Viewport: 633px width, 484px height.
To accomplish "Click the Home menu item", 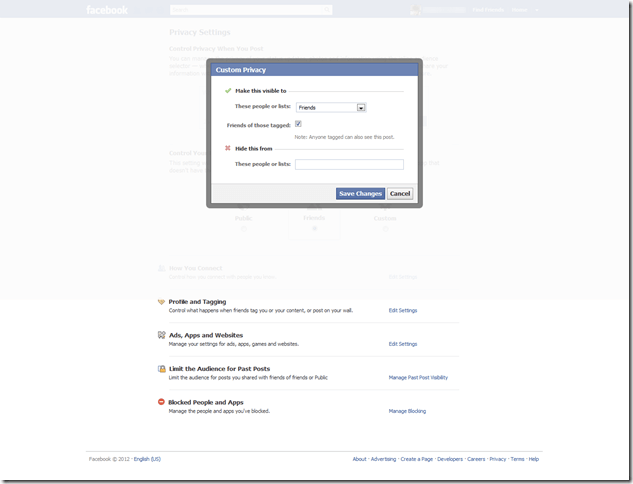I will (x=520, y=10).
